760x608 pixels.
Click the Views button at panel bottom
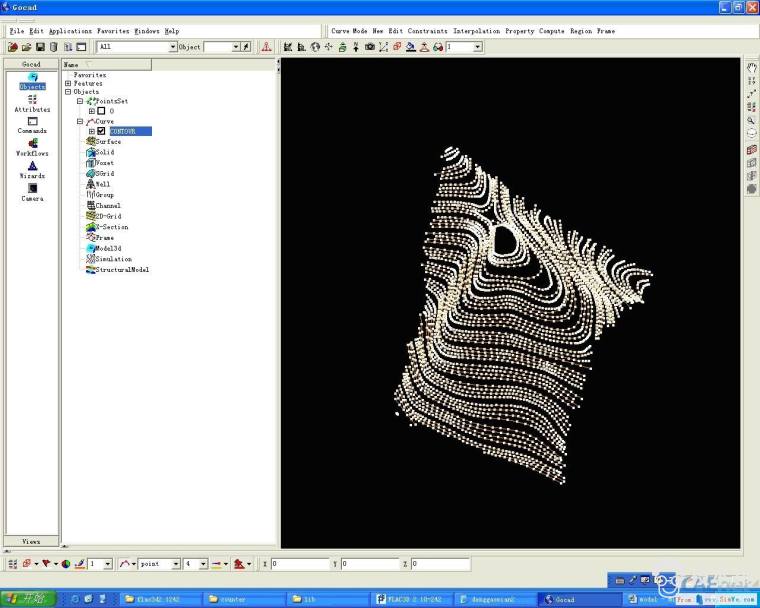pos(31,541)
